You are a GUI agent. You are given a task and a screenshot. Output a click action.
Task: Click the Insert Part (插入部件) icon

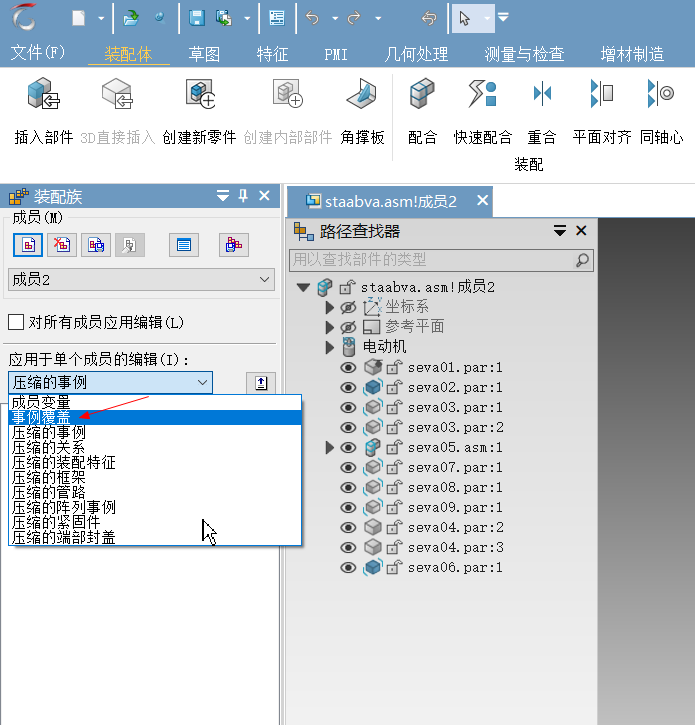43,96
